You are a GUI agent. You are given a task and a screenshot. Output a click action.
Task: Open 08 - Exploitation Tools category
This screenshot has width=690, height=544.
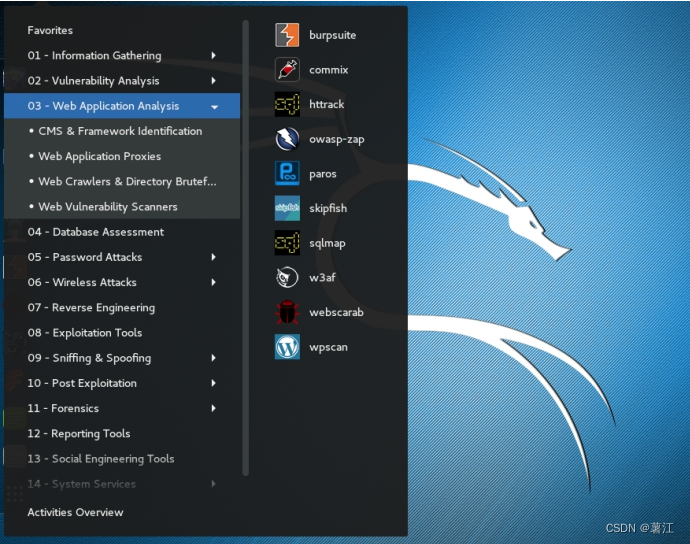pos(122,333)
